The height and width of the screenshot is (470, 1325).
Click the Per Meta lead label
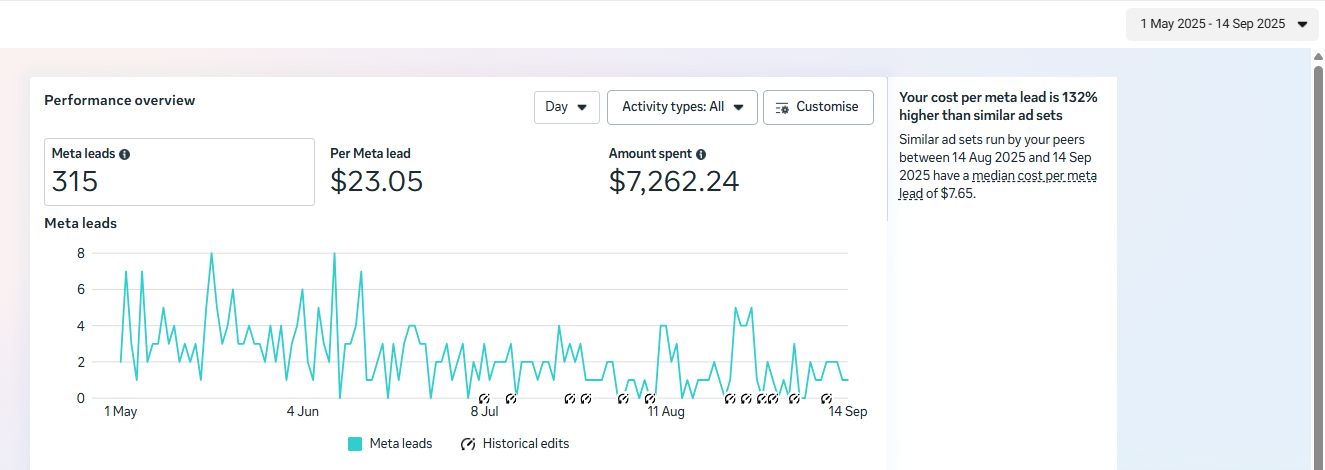click(370, 154)
